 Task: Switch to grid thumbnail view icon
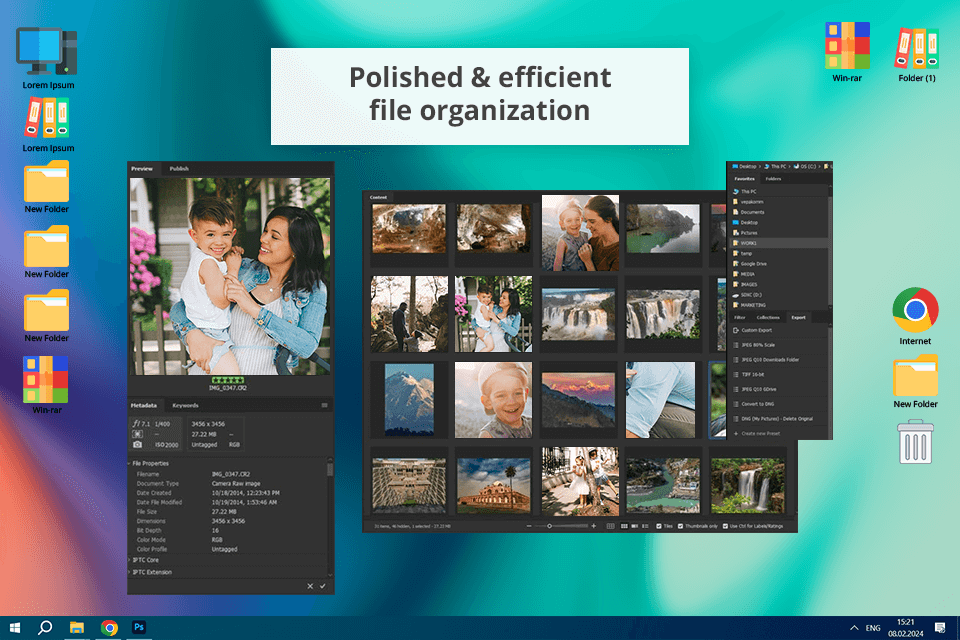coord(625,525)
